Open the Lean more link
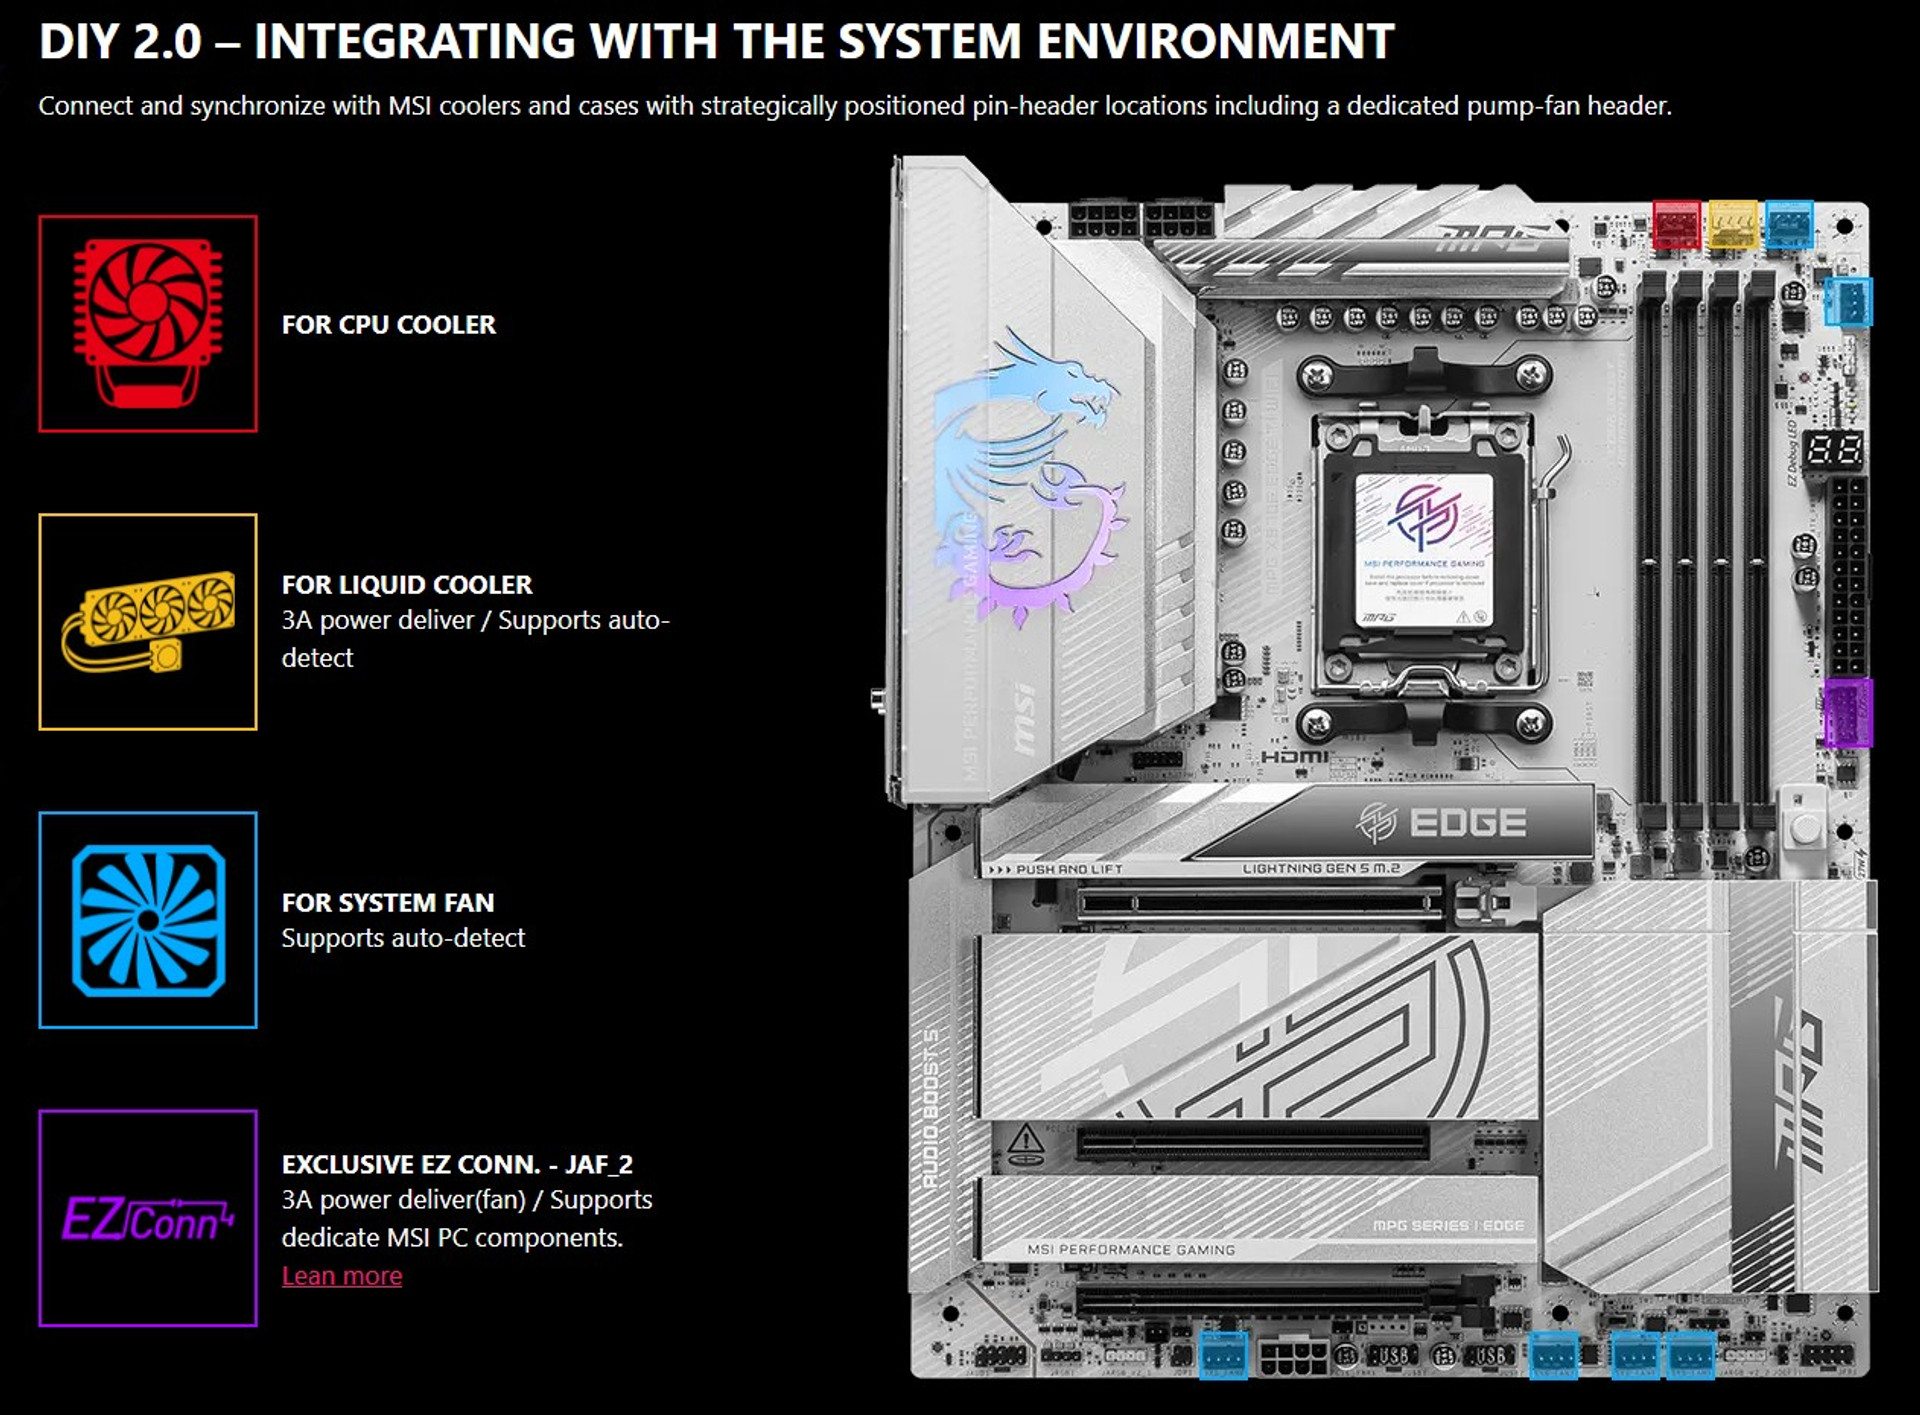 [x=342, y=1276]
